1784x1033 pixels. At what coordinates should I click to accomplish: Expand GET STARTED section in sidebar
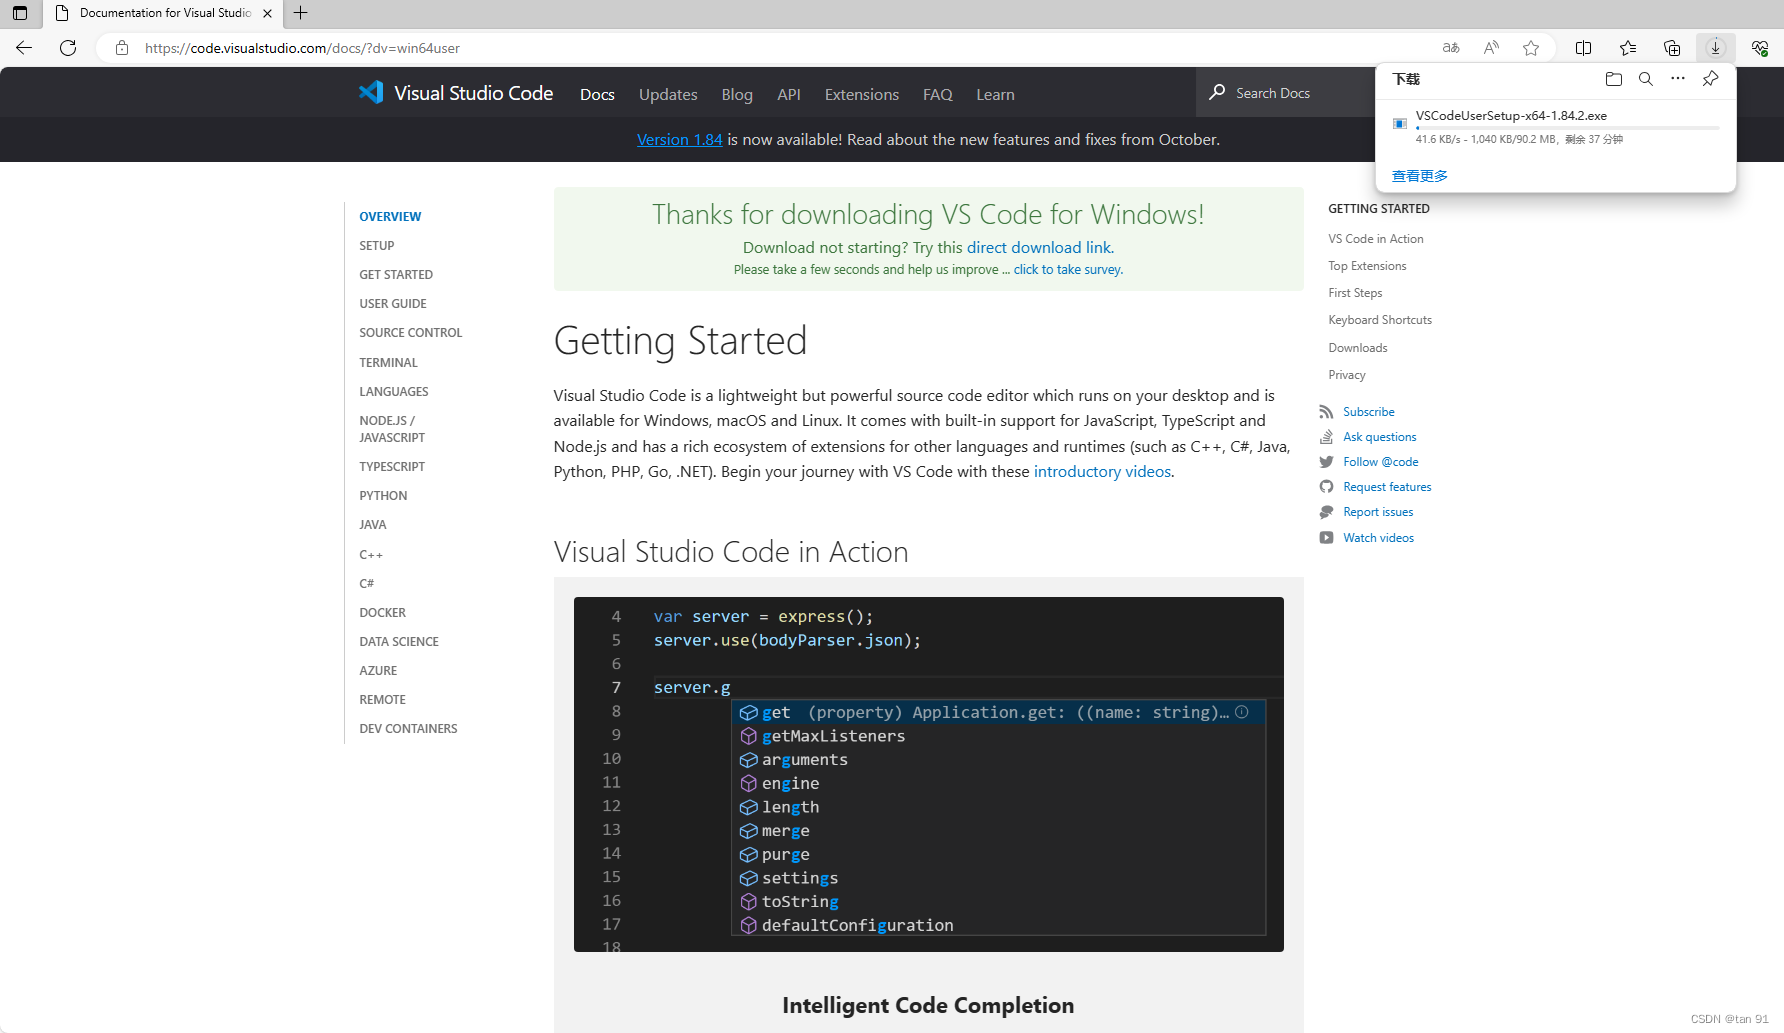[396, 275]
